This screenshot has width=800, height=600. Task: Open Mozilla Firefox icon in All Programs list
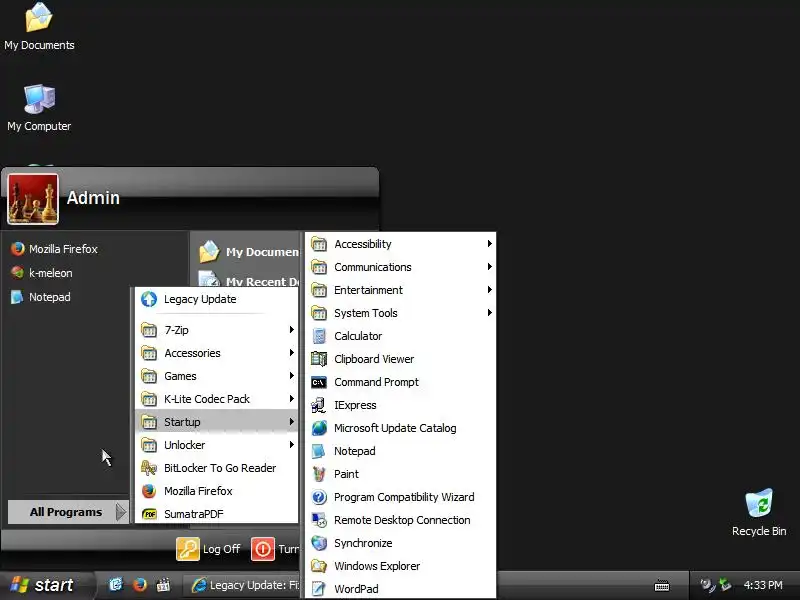click(149, 491)
